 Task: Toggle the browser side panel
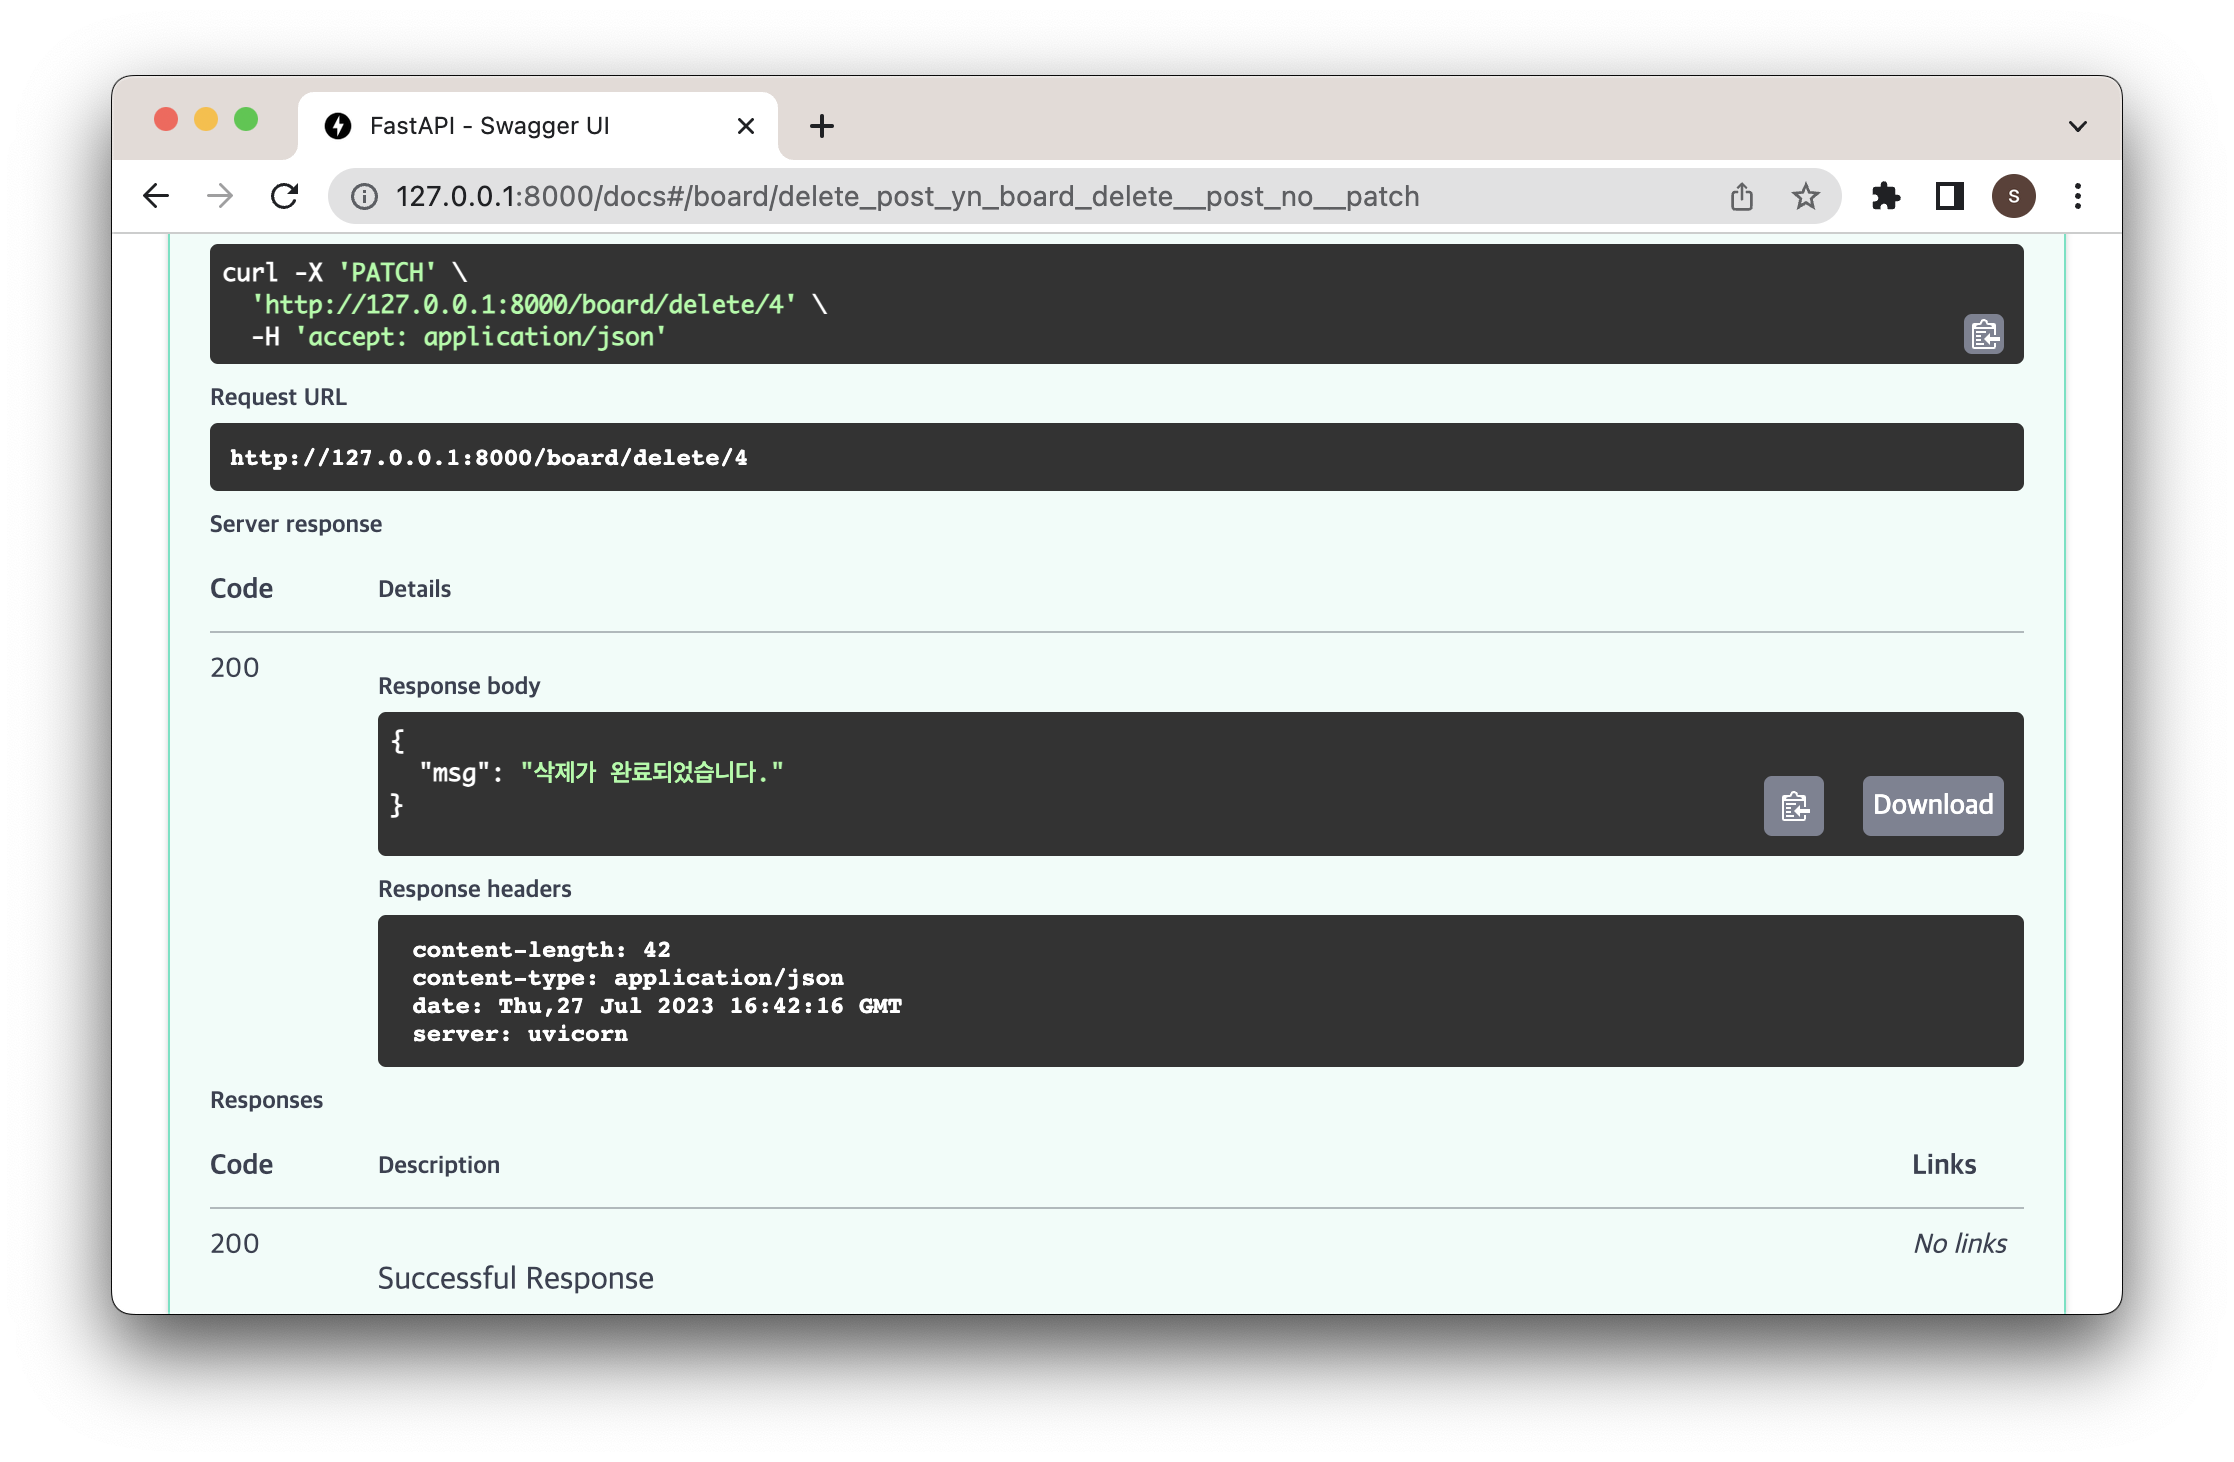pos(1949,196)
